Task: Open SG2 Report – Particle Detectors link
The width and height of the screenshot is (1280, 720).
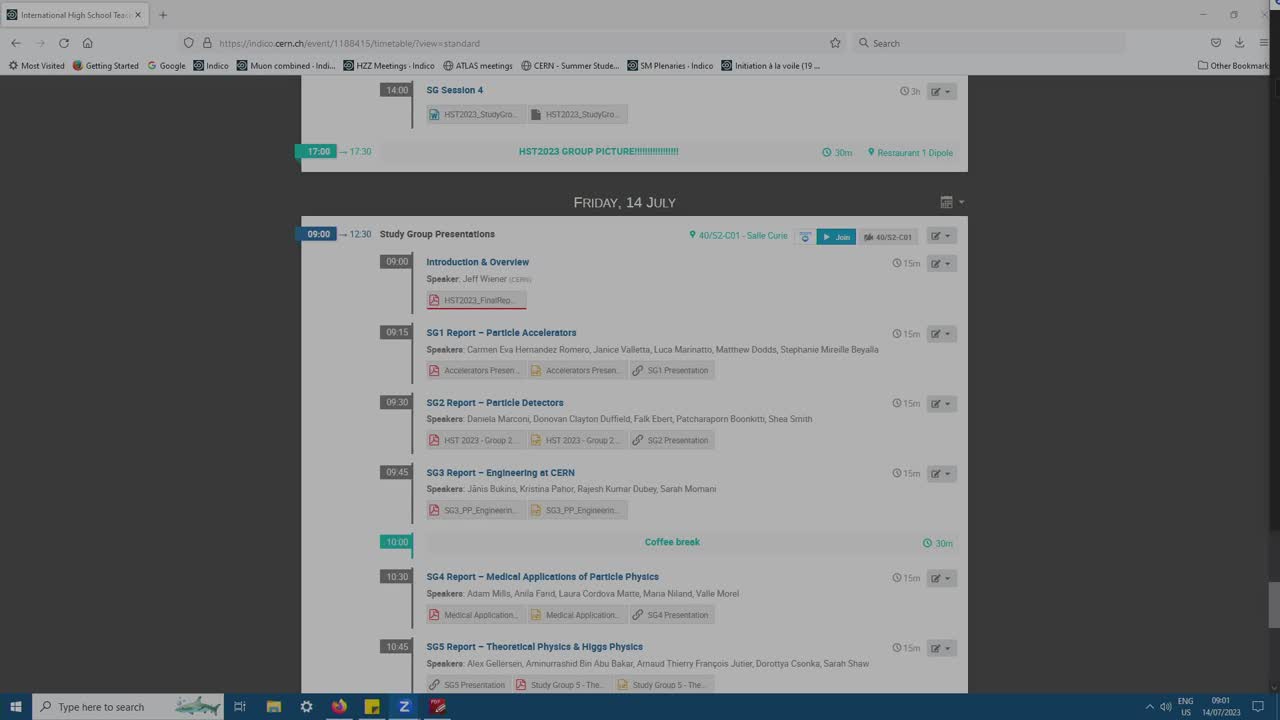Action: 495,403
